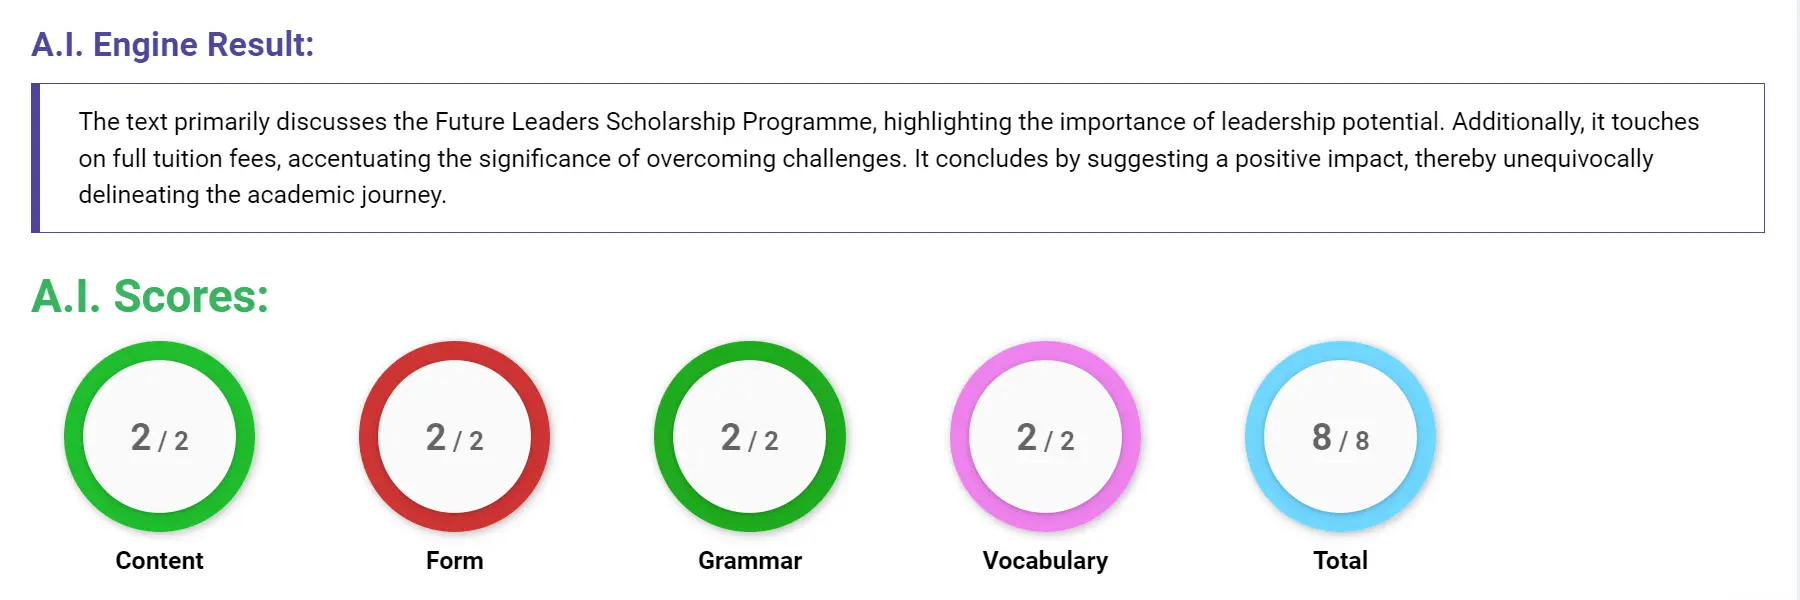Select the Form label under its gauge

pos(455,560)
